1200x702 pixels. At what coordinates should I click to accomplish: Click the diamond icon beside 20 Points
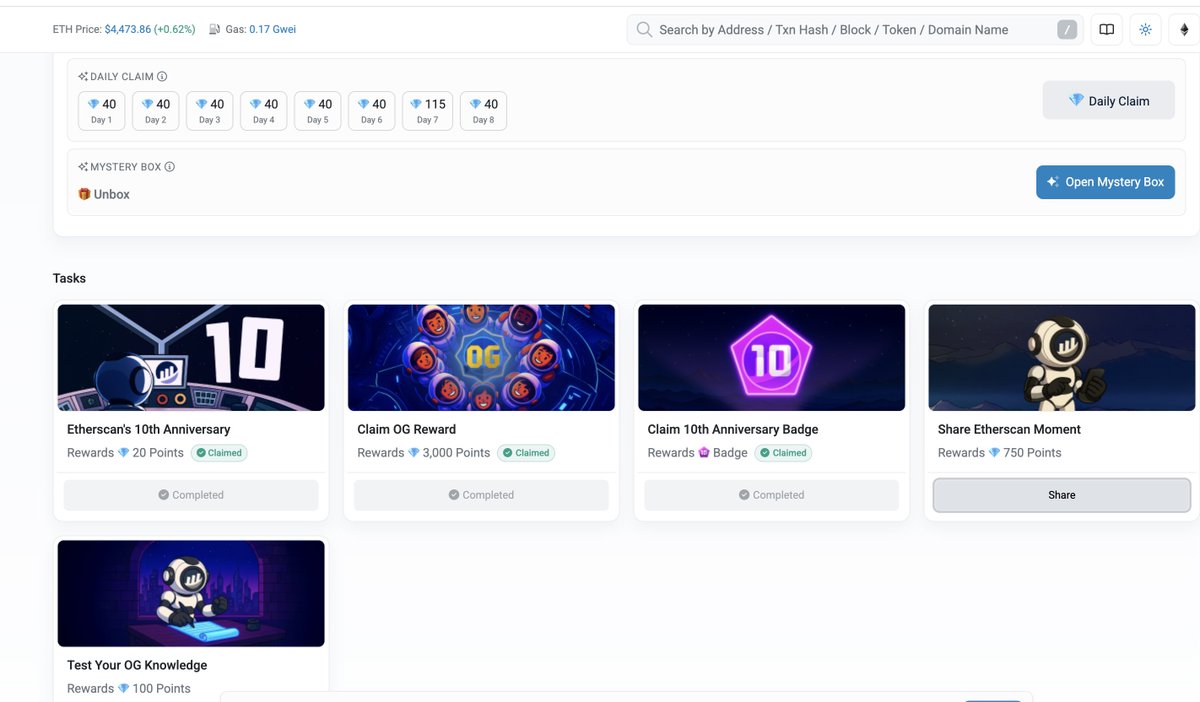(x=124, y=453)
